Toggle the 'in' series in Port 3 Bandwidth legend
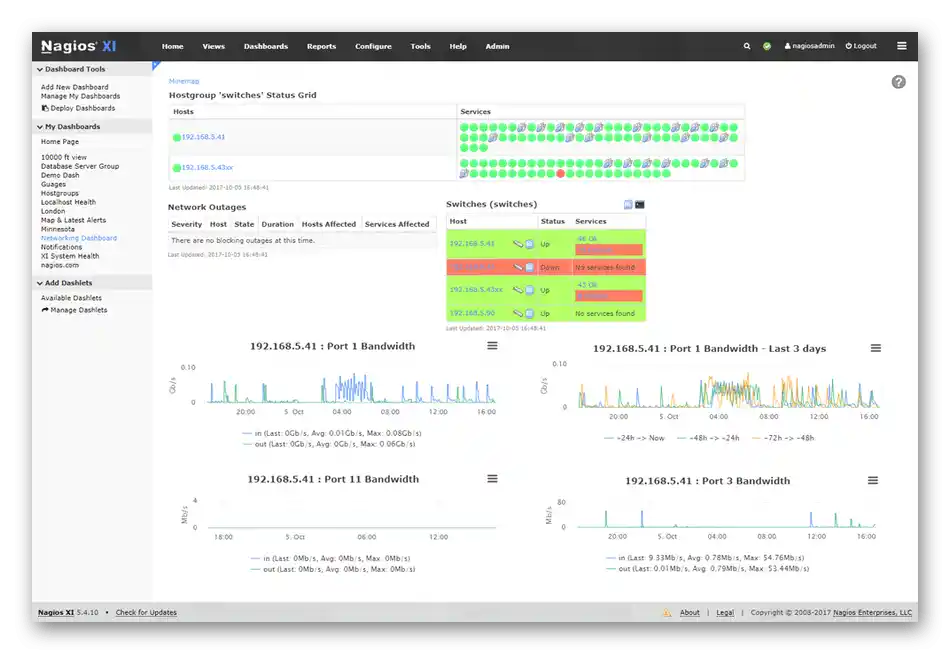Viewport: 950px width, 654px height. [x=705, y=557]
